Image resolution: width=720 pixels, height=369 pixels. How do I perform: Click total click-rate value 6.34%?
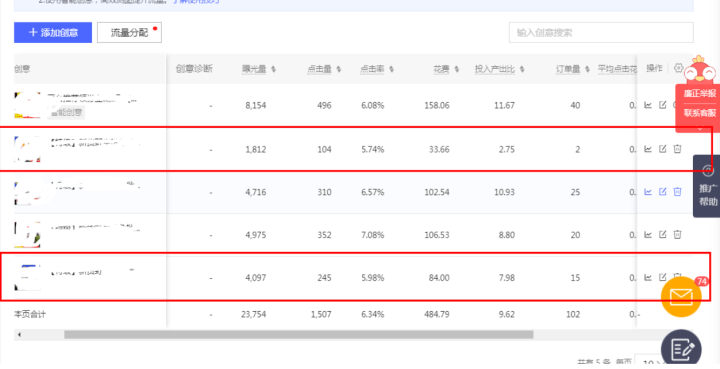372,314
